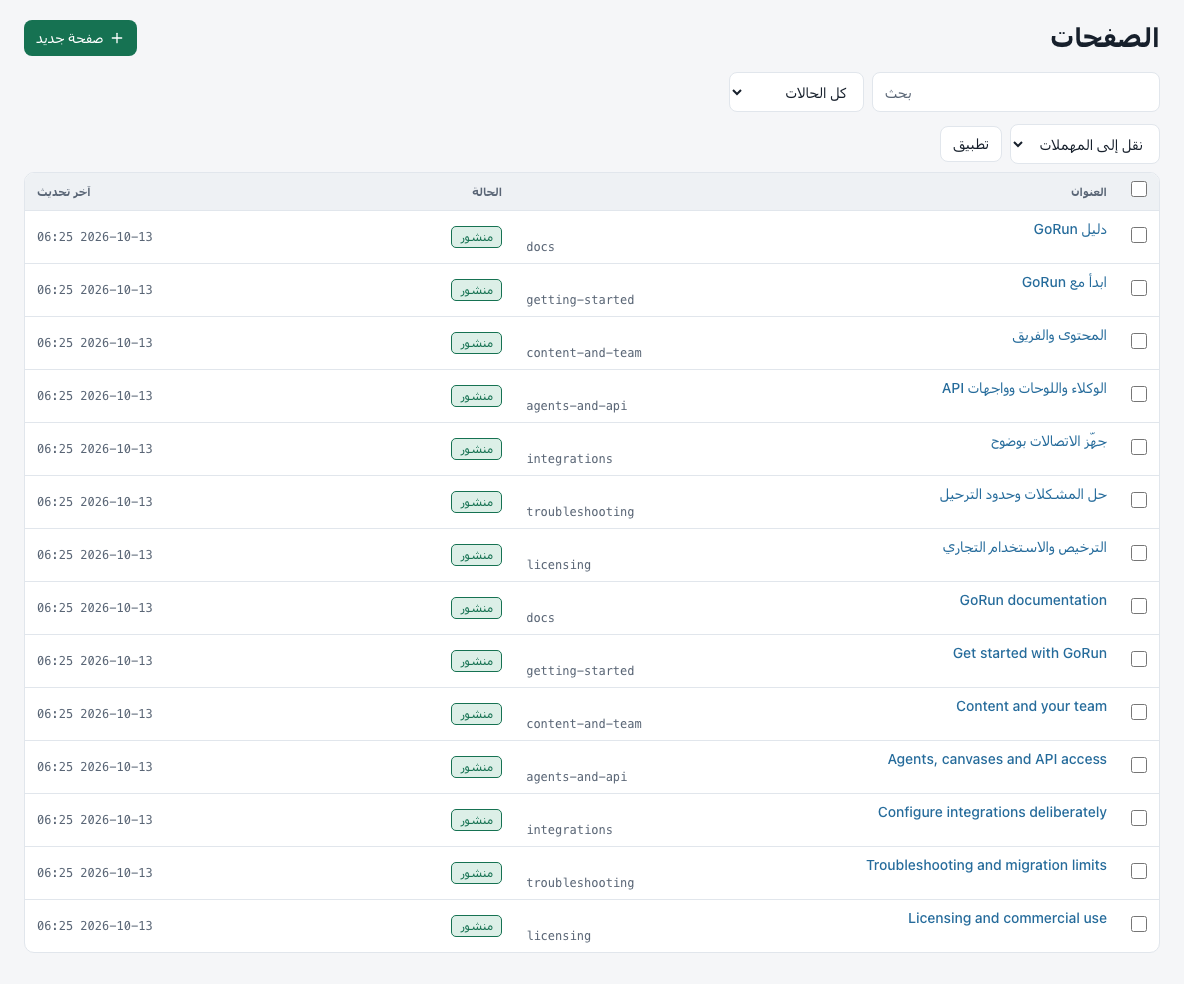Tick the جهّز الاتصالات بوضوح checkbox
The width and height of the screenshot is (1184, 984).
tap(1139, 447)
